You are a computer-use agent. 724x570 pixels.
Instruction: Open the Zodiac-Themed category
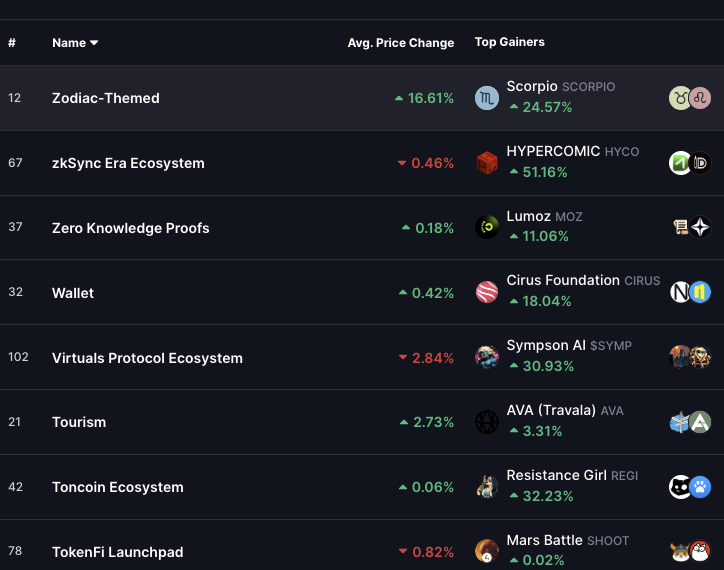point(106,98)
